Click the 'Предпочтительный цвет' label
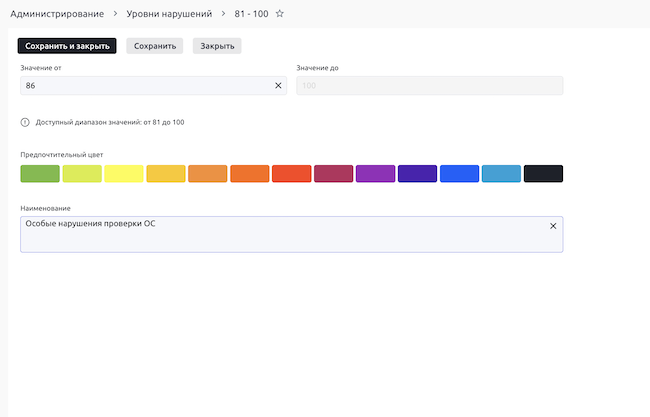The image size is (650, 417). coord(62,155)
